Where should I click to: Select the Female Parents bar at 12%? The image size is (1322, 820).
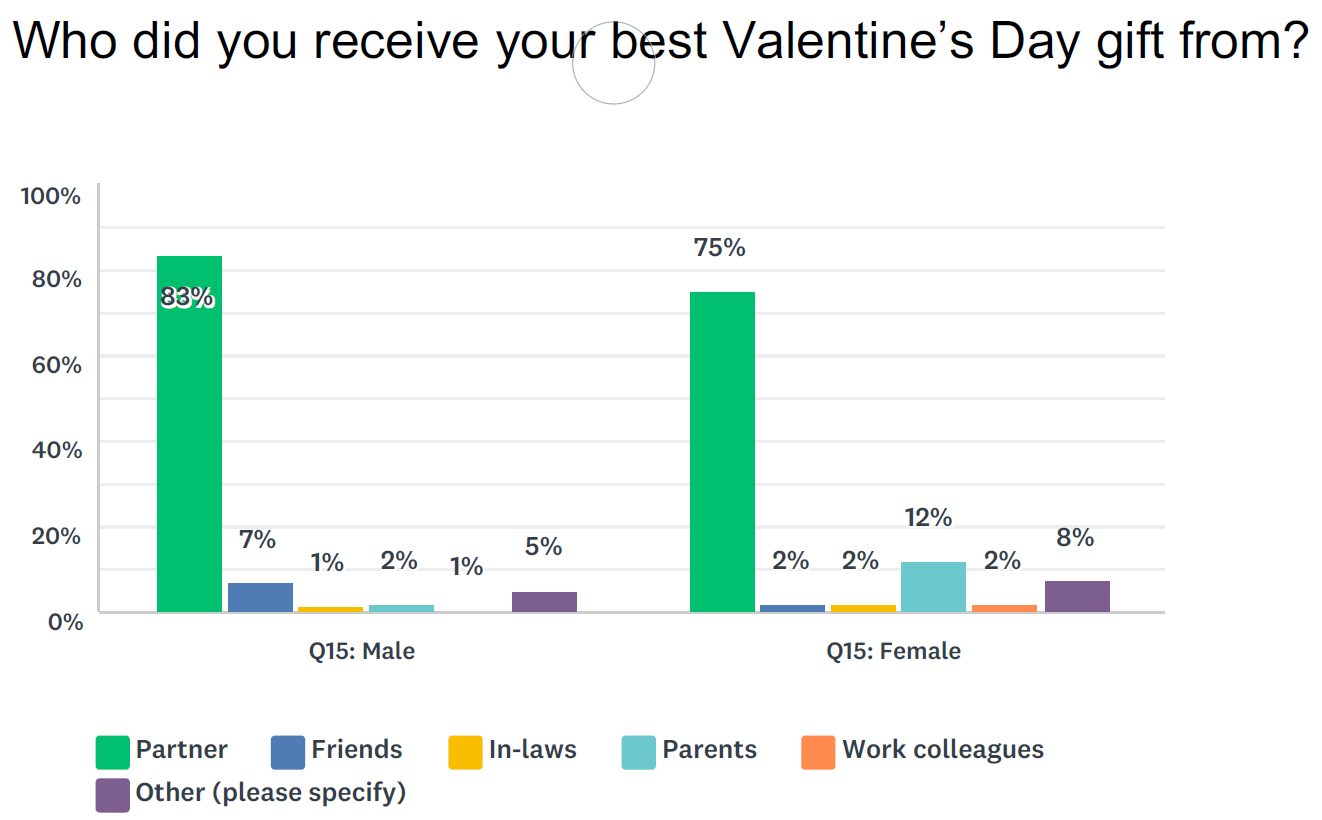pos(933,587)
